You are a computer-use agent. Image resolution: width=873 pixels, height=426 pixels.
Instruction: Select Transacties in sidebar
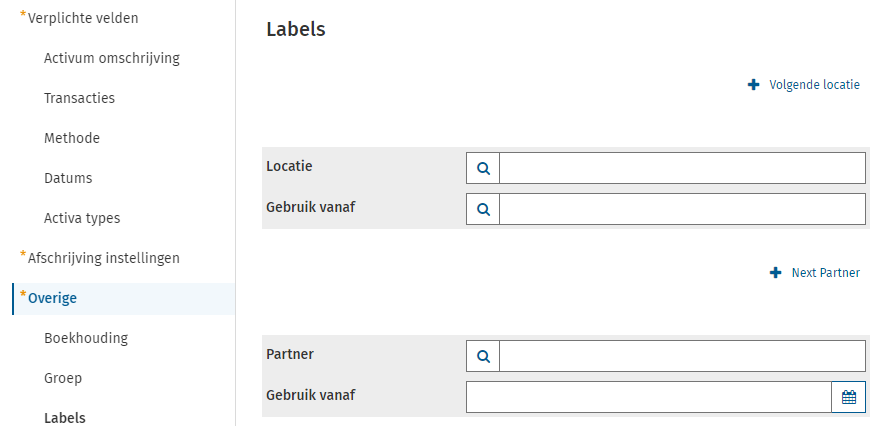tap(79, 98)
